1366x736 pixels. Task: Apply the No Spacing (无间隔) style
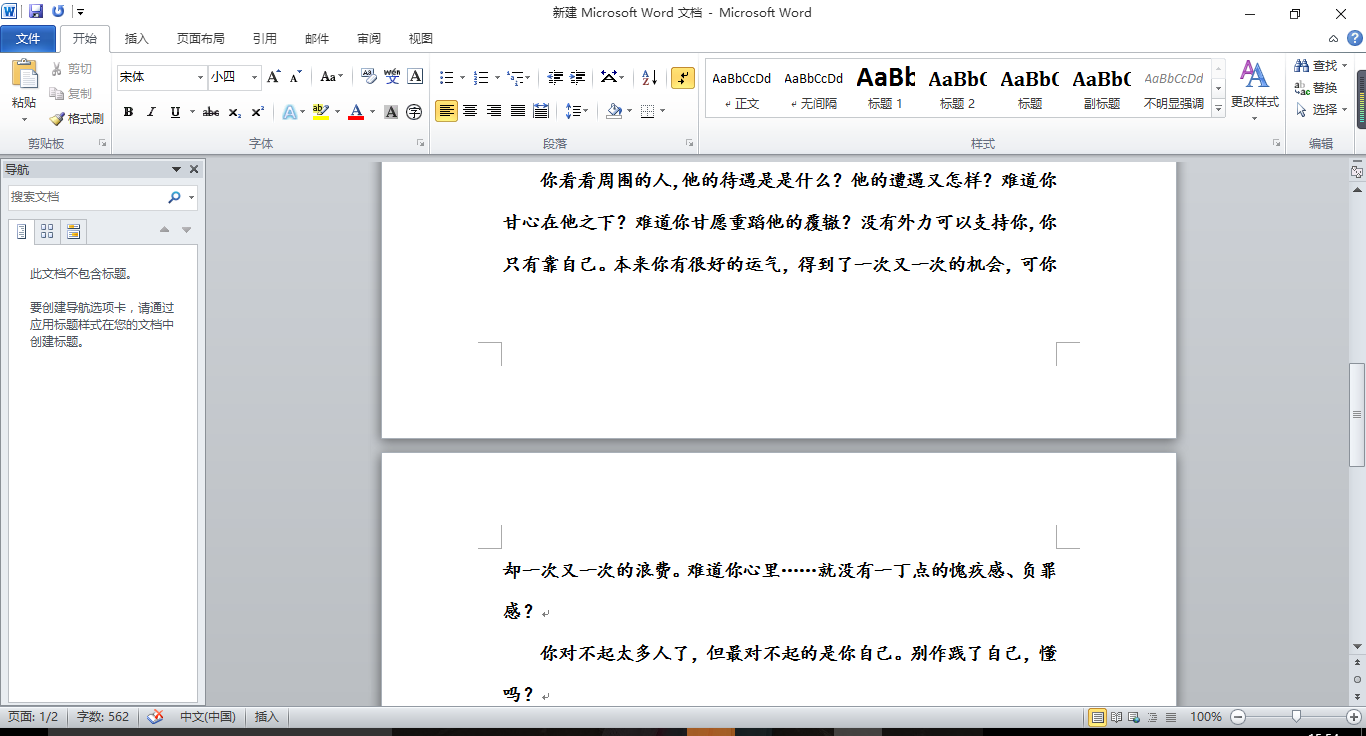[x=813, y=88]
